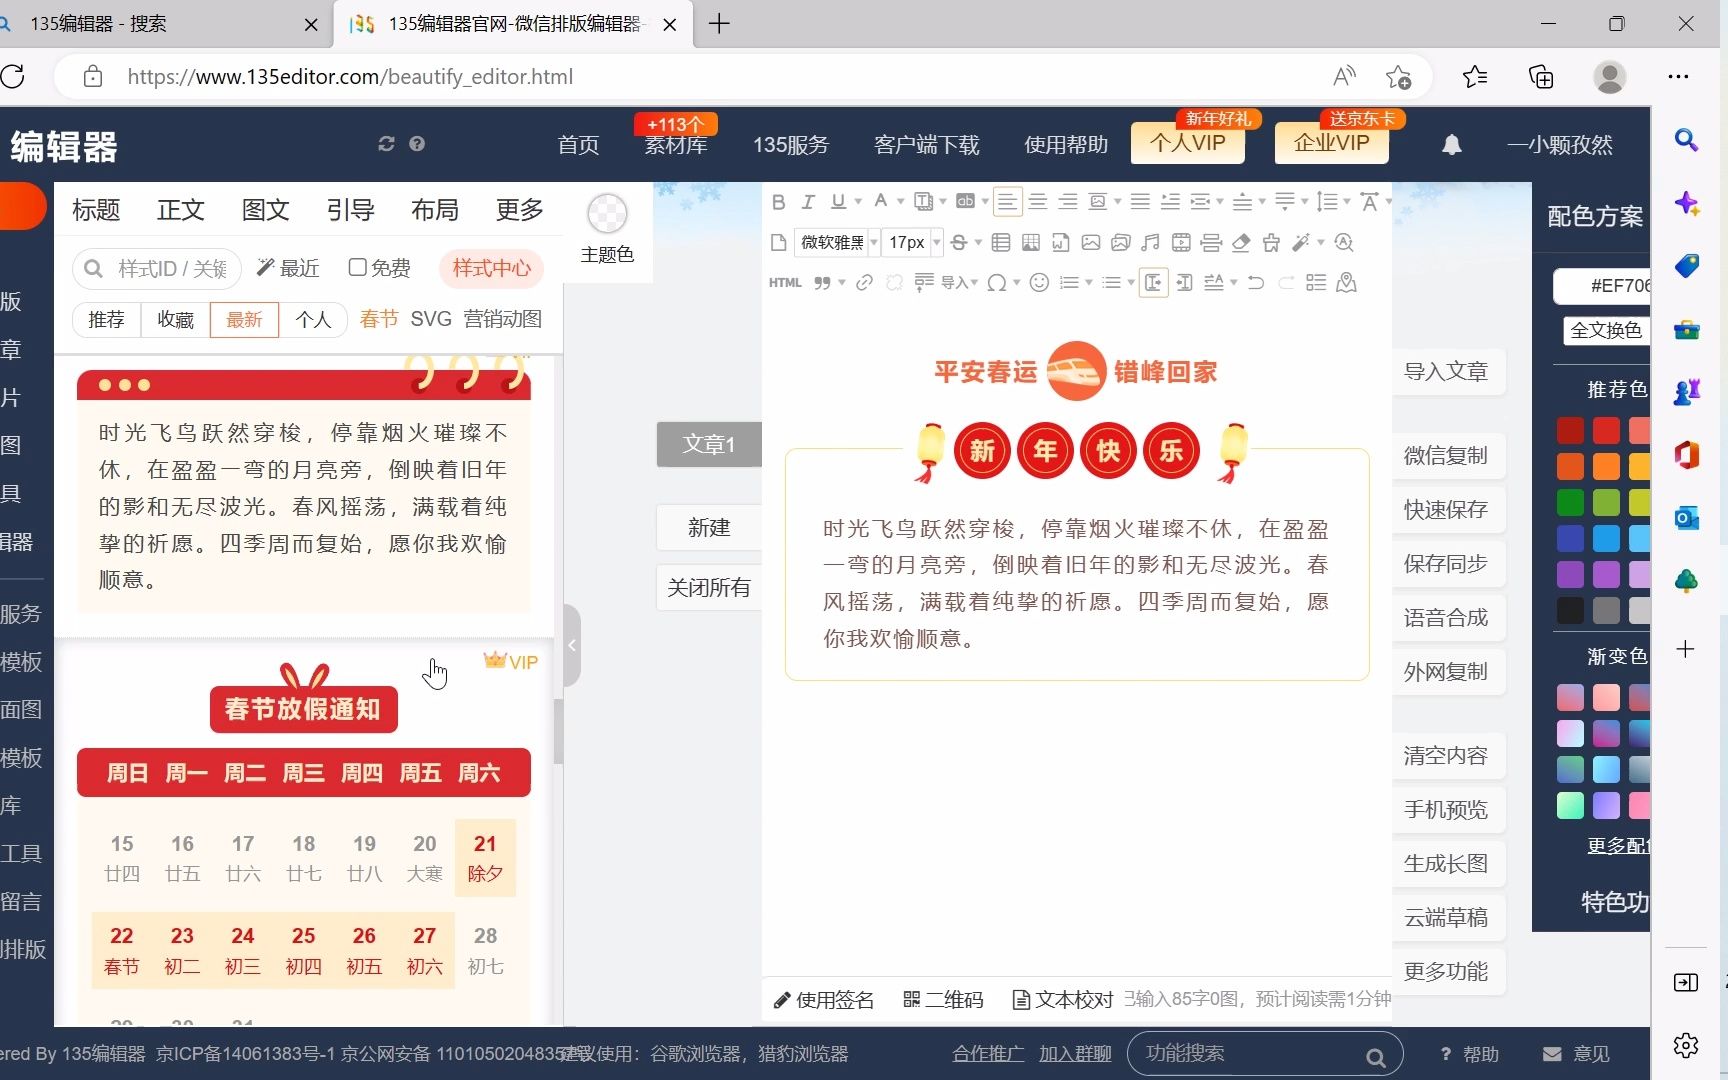Click the map location icon

click(1346, 283)
